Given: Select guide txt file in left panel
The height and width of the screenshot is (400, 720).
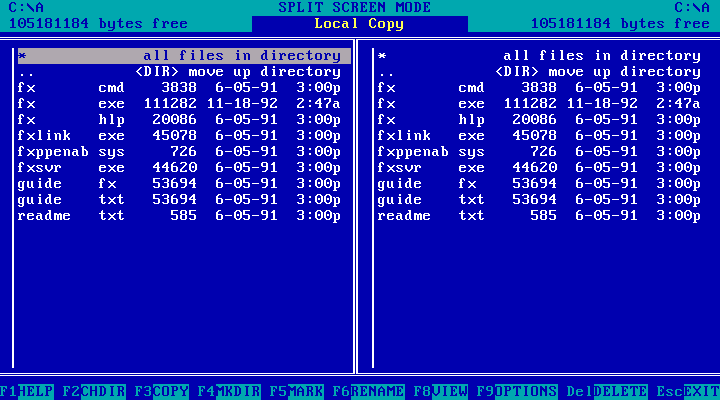Looking at the screenshot, I should [180, 200].
